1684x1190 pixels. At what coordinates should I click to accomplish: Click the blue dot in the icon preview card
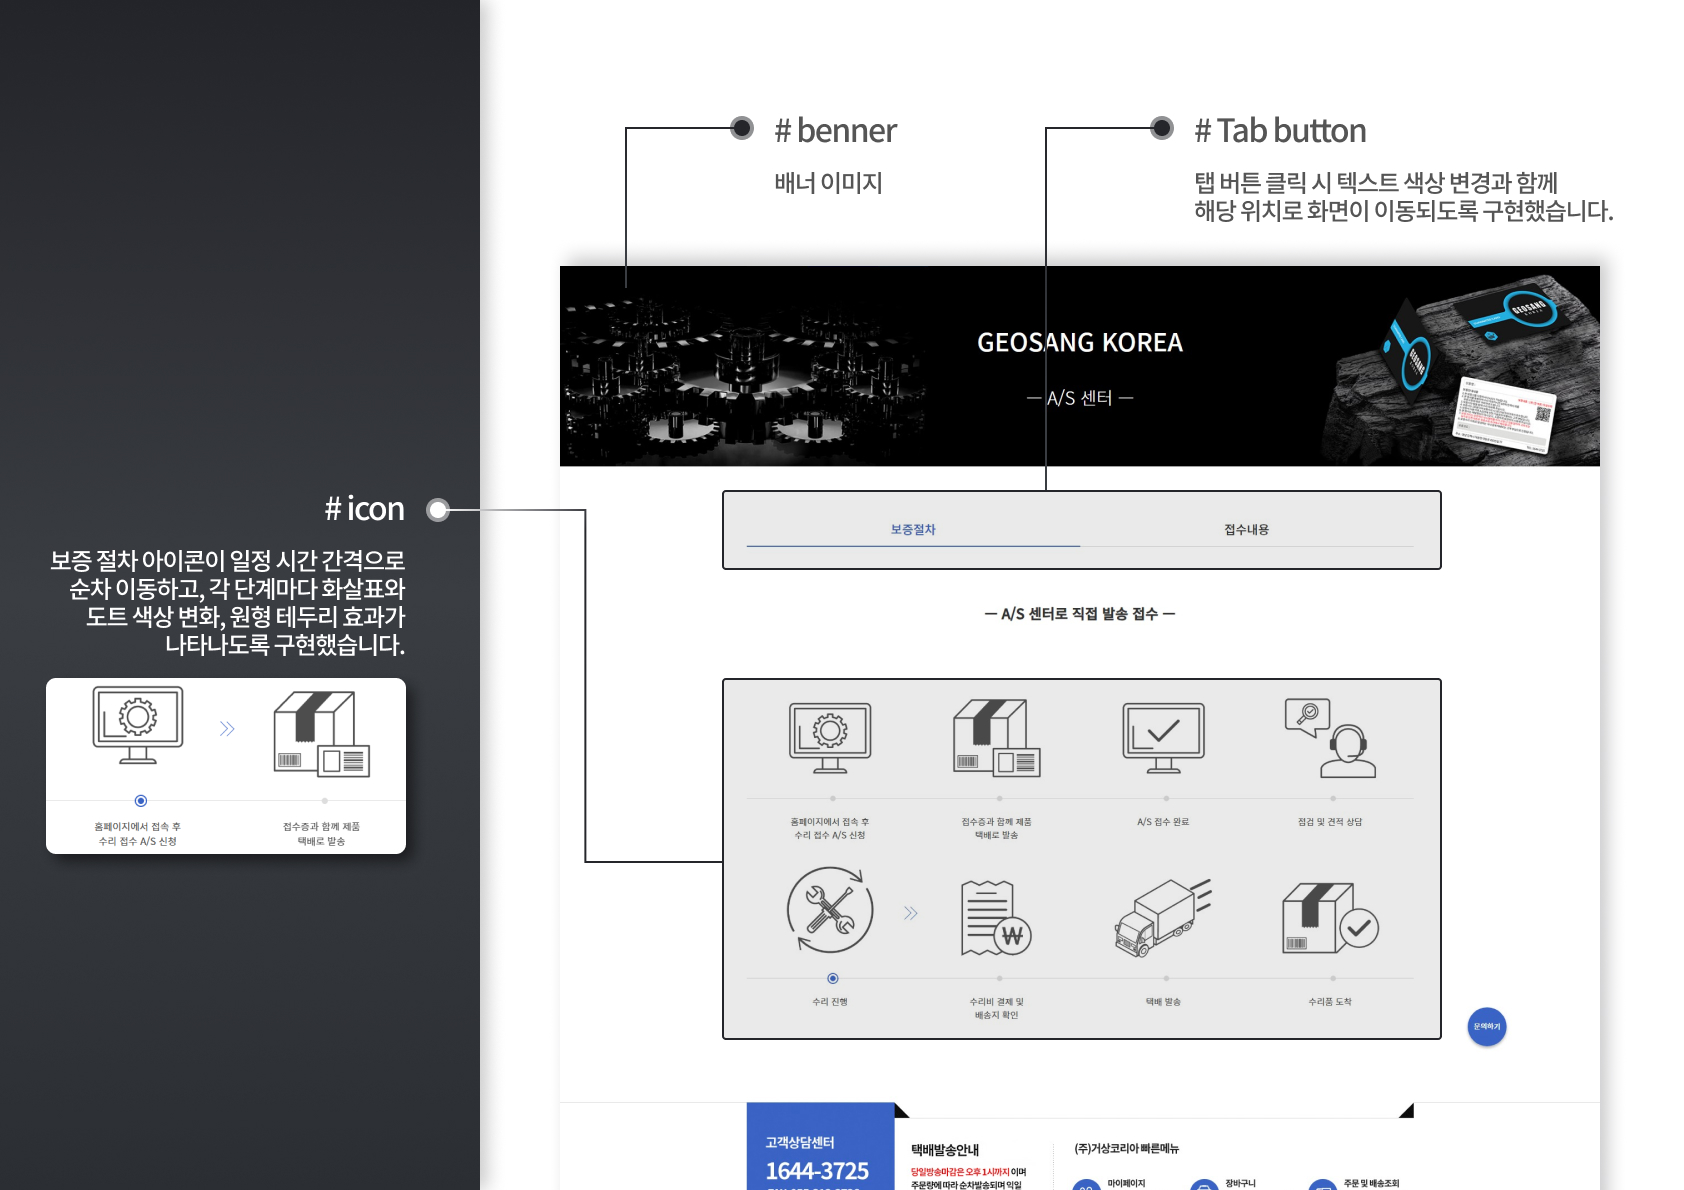141,801
